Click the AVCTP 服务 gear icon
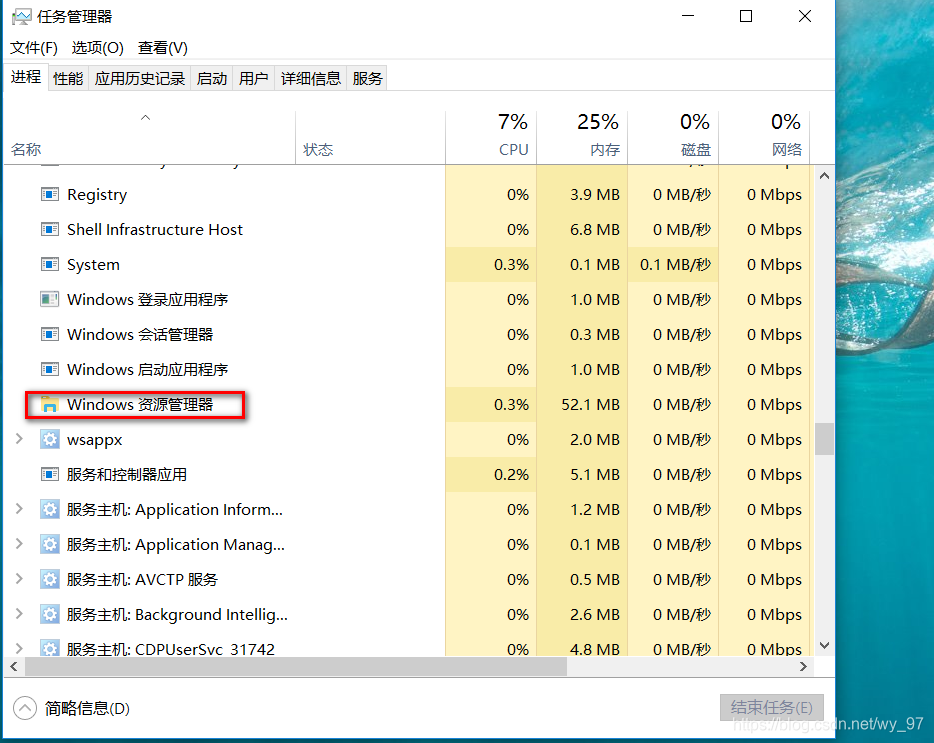 point(49,579)
